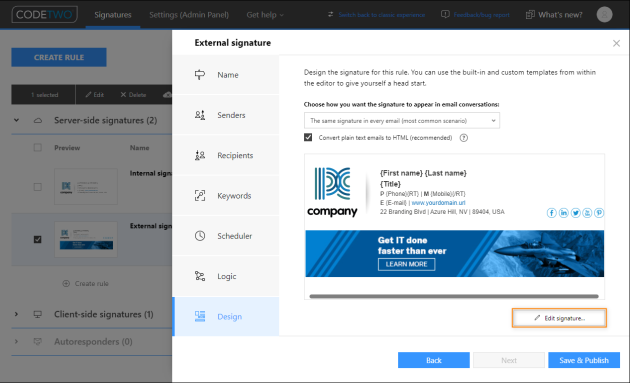Click the company logo in signature preview
Screen dimensions: 630x383
332,192
